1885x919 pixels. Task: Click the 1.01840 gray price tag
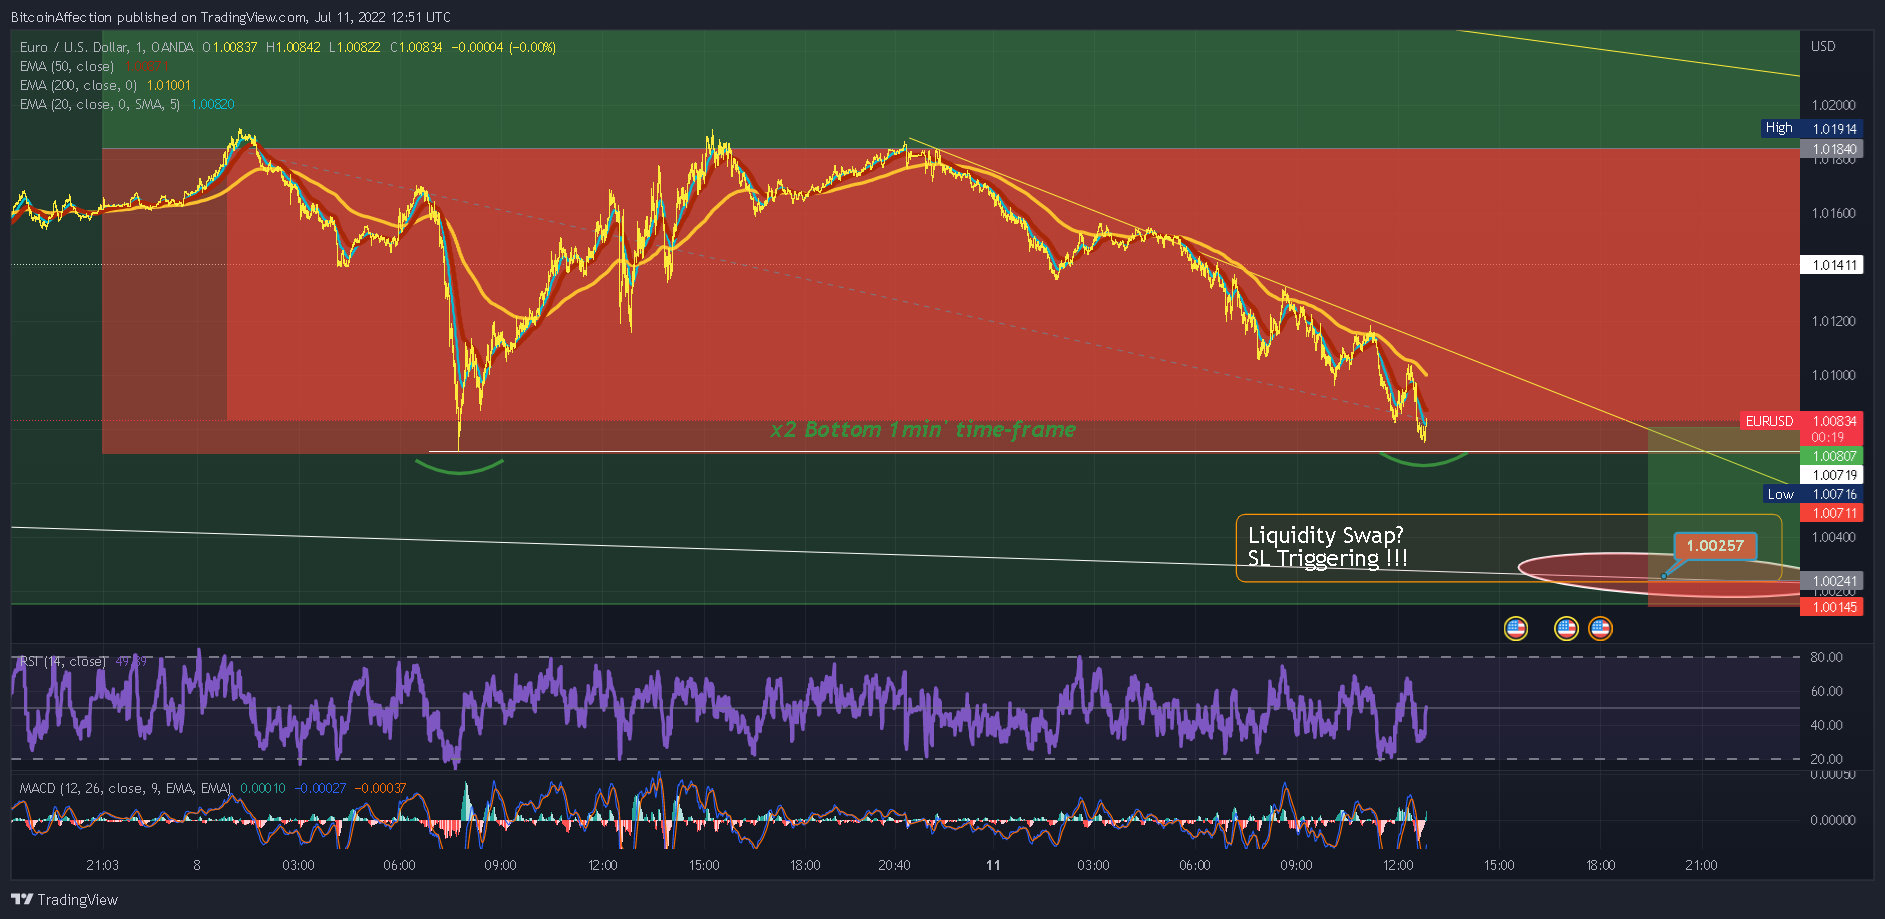[x=1831, y=149]
